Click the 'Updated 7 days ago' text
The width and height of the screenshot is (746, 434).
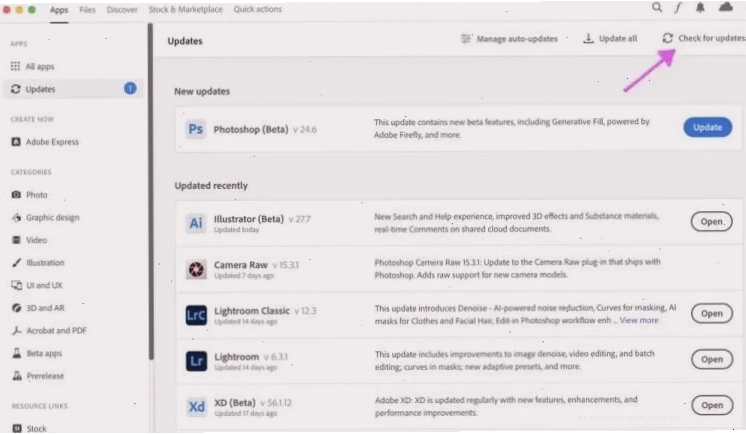pos(244,276)
